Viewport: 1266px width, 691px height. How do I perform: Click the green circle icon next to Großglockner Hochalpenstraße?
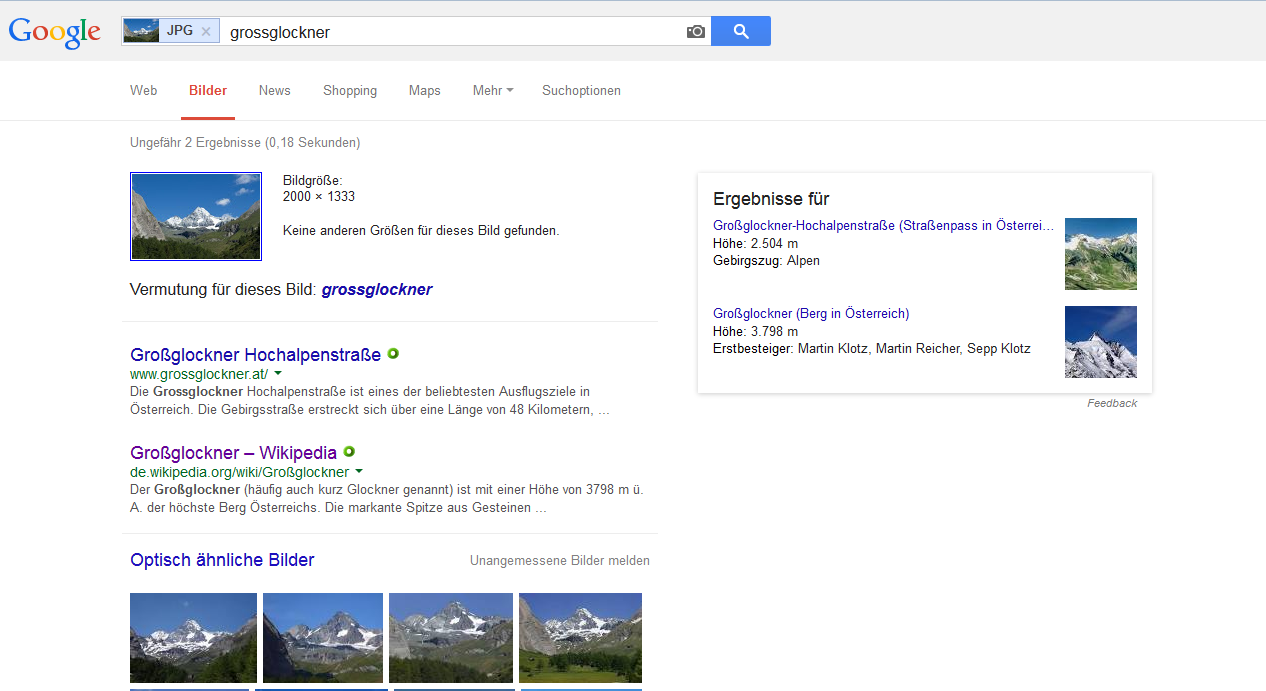click(x=393, y=354)
